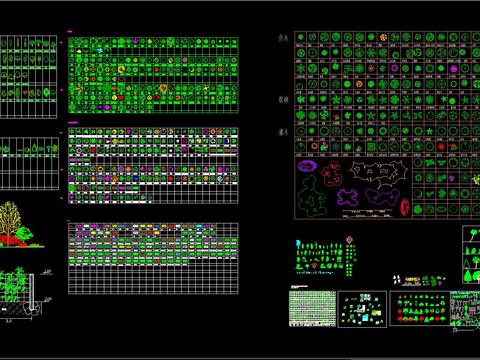The image size is (480, 360).
Task: Click the elongated purple cloud outline
Action: tap(382, 197)
